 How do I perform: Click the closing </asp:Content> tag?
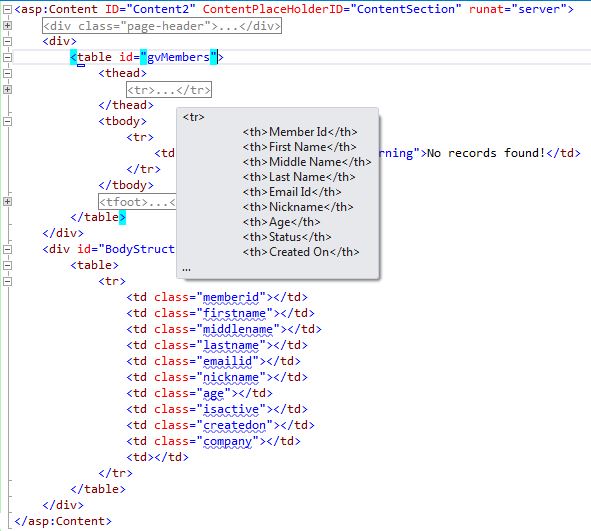point(63,521)
